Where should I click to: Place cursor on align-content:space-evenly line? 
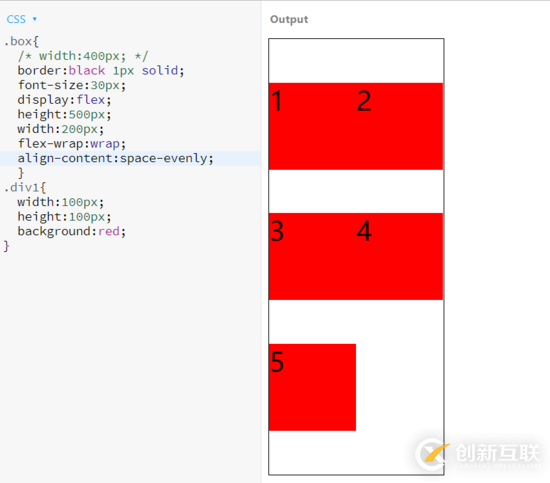point(130,159)
